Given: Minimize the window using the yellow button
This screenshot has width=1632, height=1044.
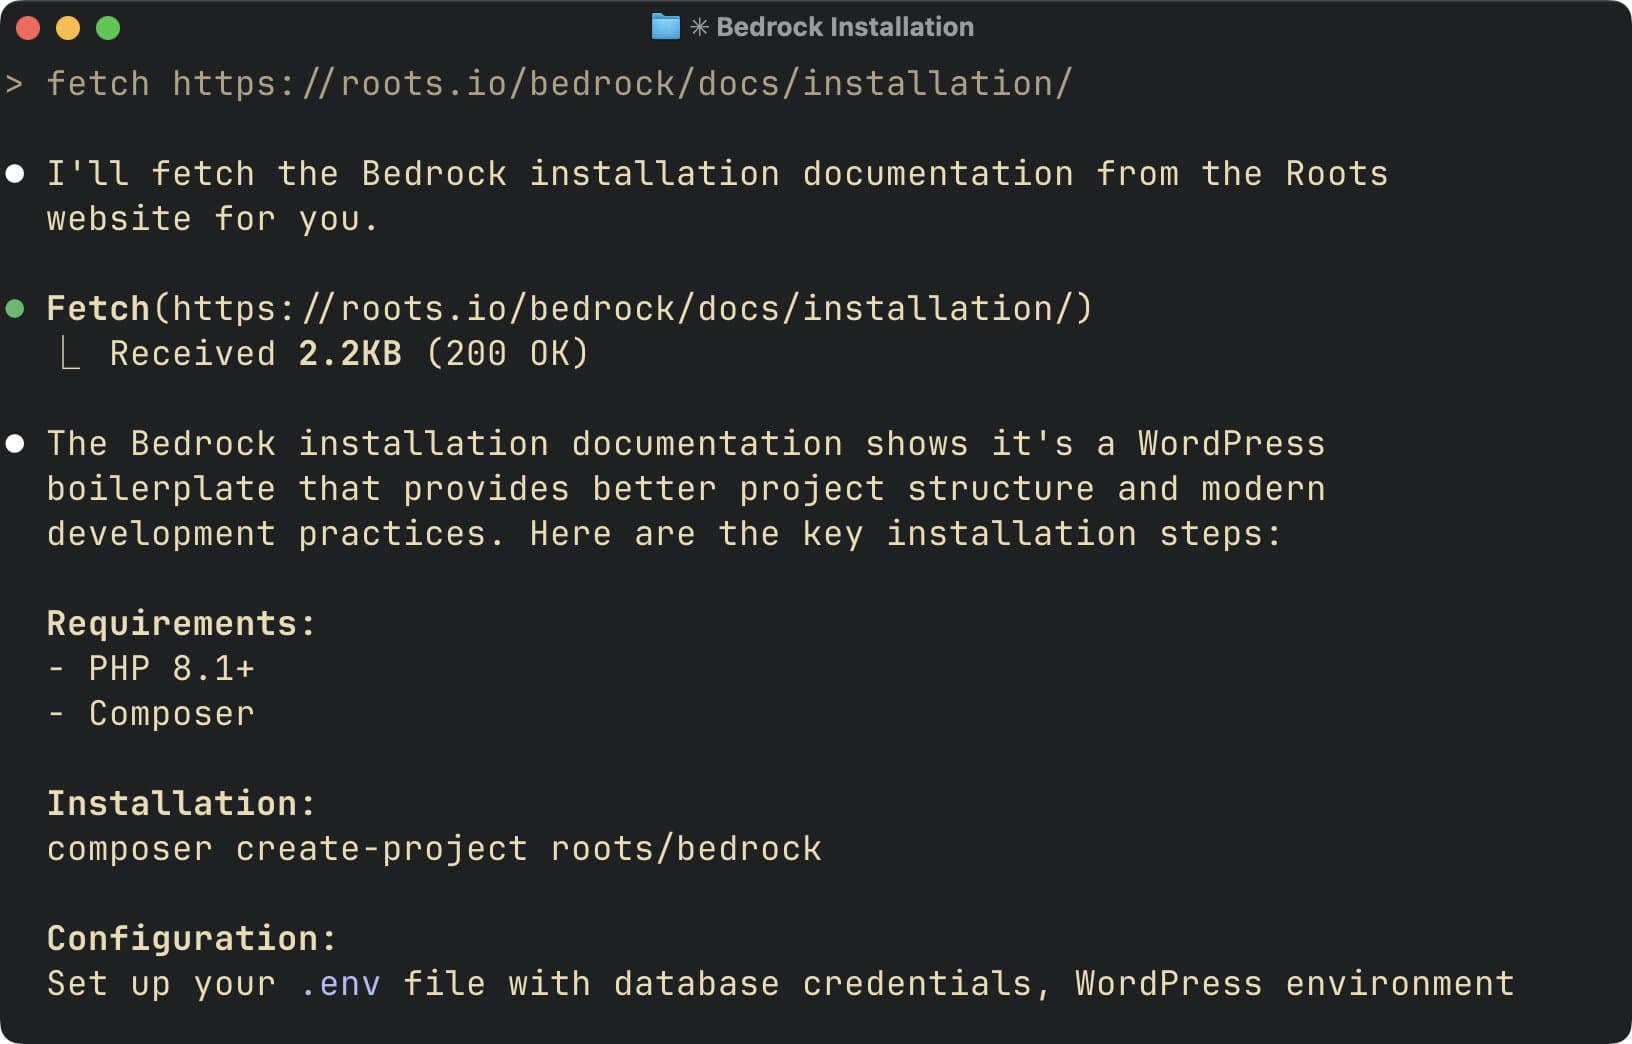Looking at the screenshot, I should pyautogui.click(x=68, y=28).
